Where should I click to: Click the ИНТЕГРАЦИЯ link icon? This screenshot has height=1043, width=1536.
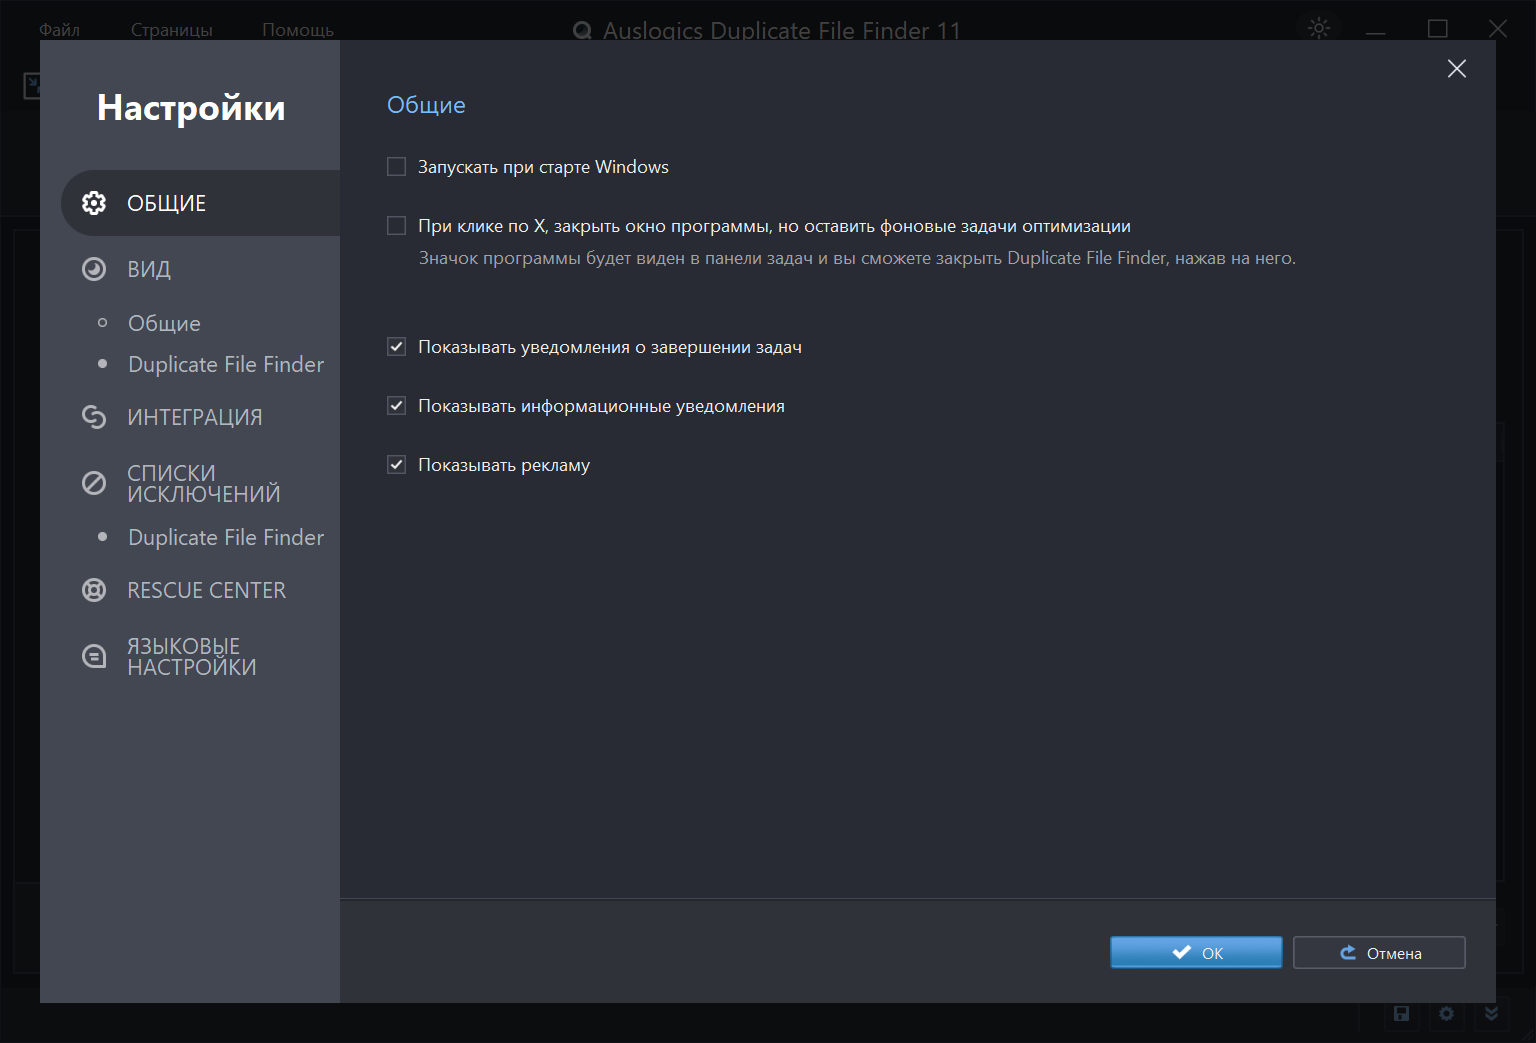tap(94, 417)
